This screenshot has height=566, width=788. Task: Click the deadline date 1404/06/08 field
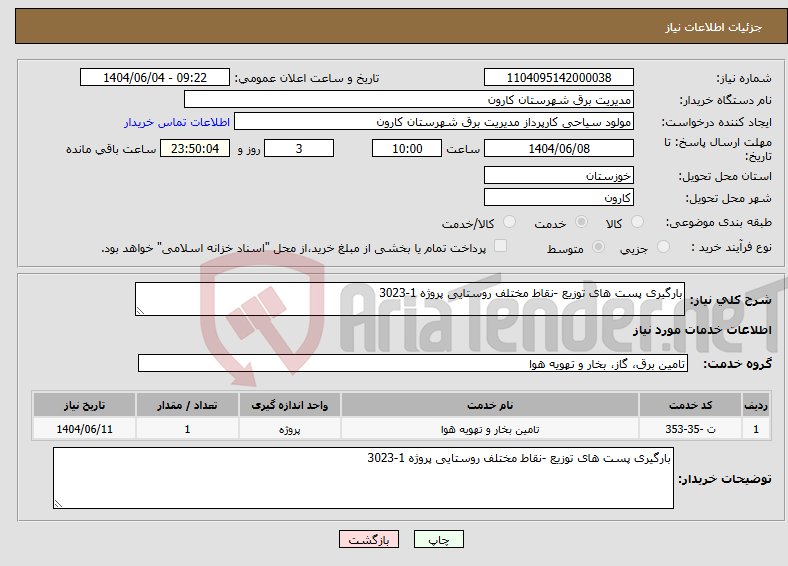coord(558,148)
